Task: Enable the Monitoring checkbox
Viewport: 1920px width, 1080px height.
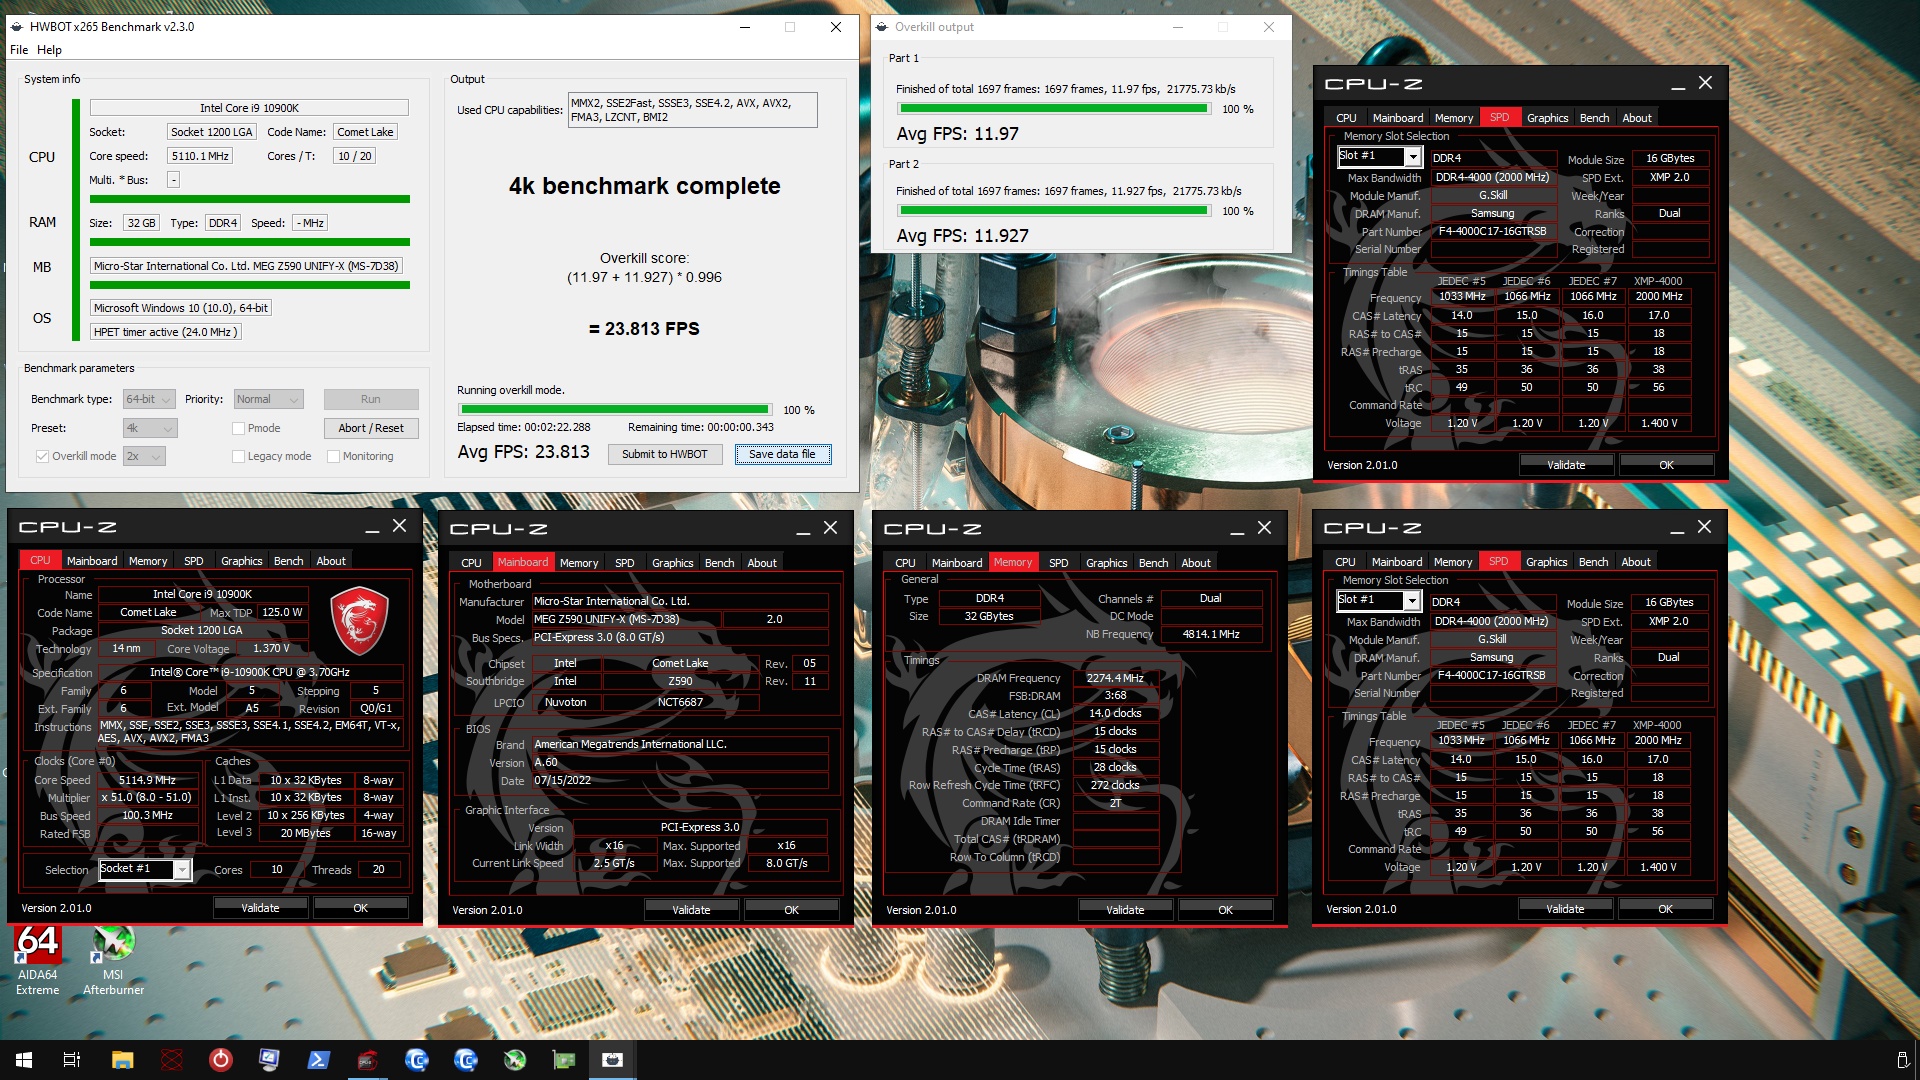Action: point(333,456)
